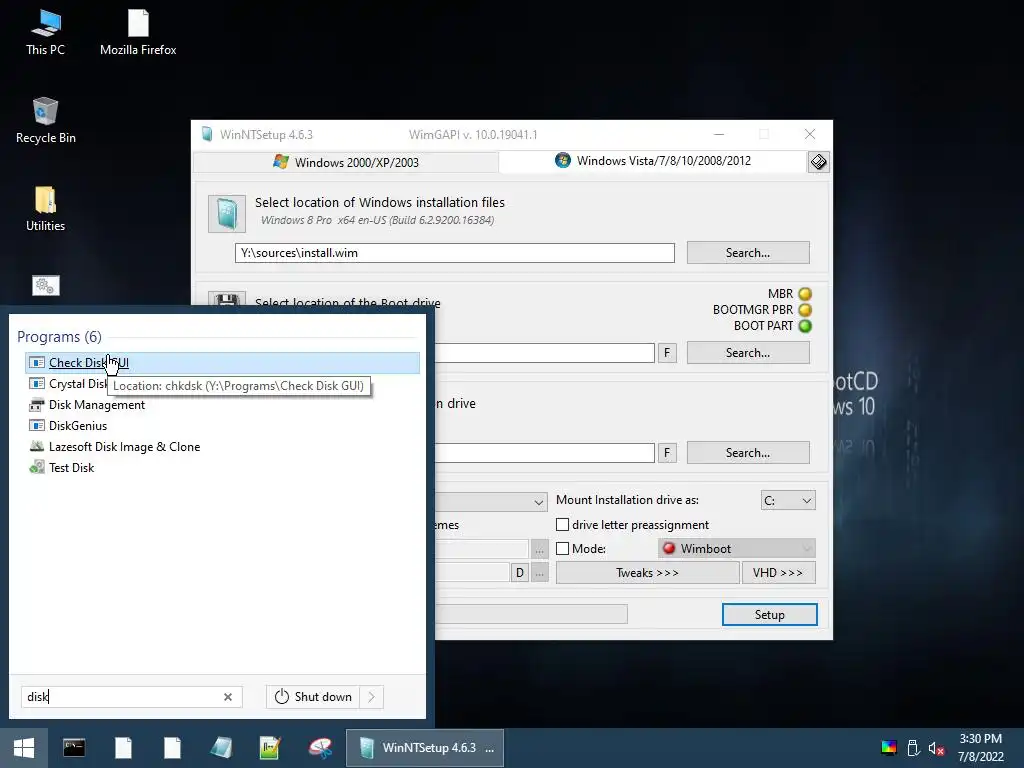Launch Test Disk from search results
This screenshot has height=768, width=1024.
tap(71, 468)
